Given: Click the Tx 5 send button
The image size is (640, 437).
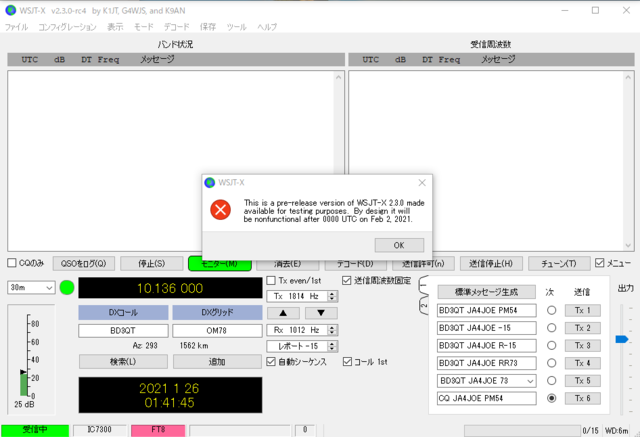Looking at the screenshot, I should [582, 381].
